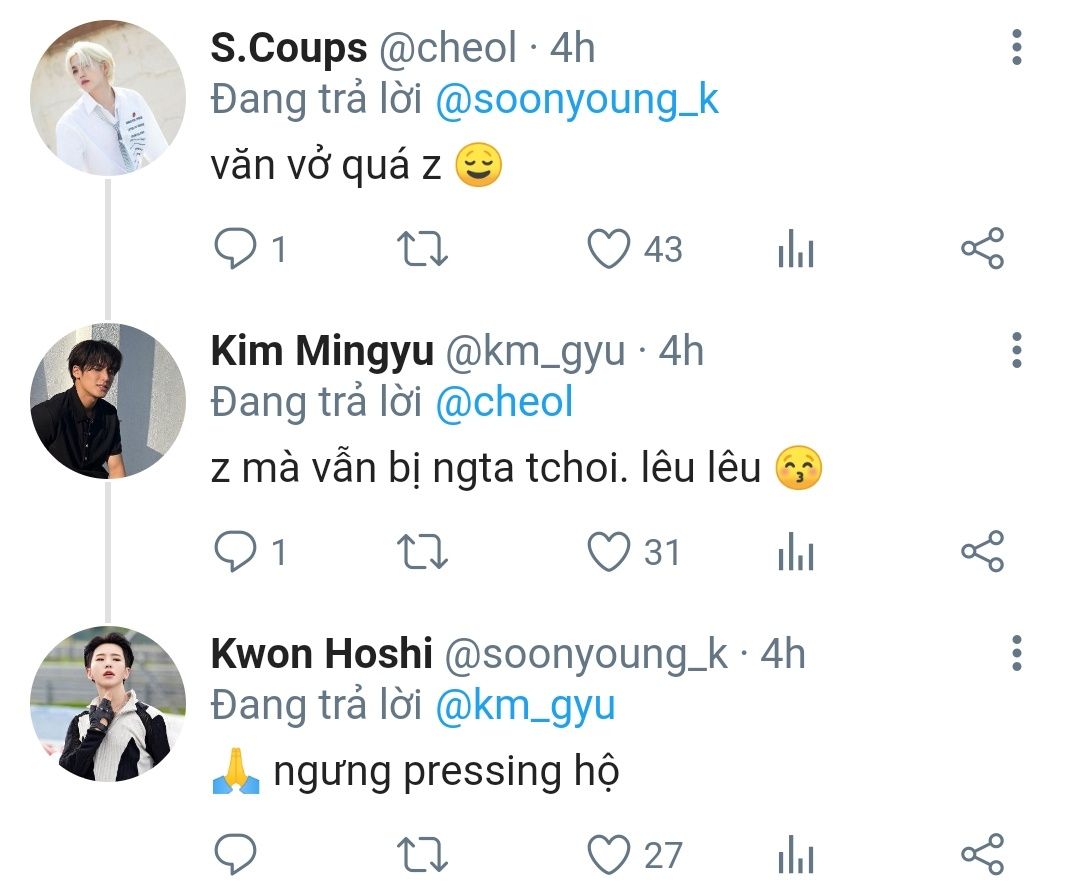Open S.Coups's profile picture
Image resolution: width=1080 pixels, height=893 pixels.
[x=108, y=98]
